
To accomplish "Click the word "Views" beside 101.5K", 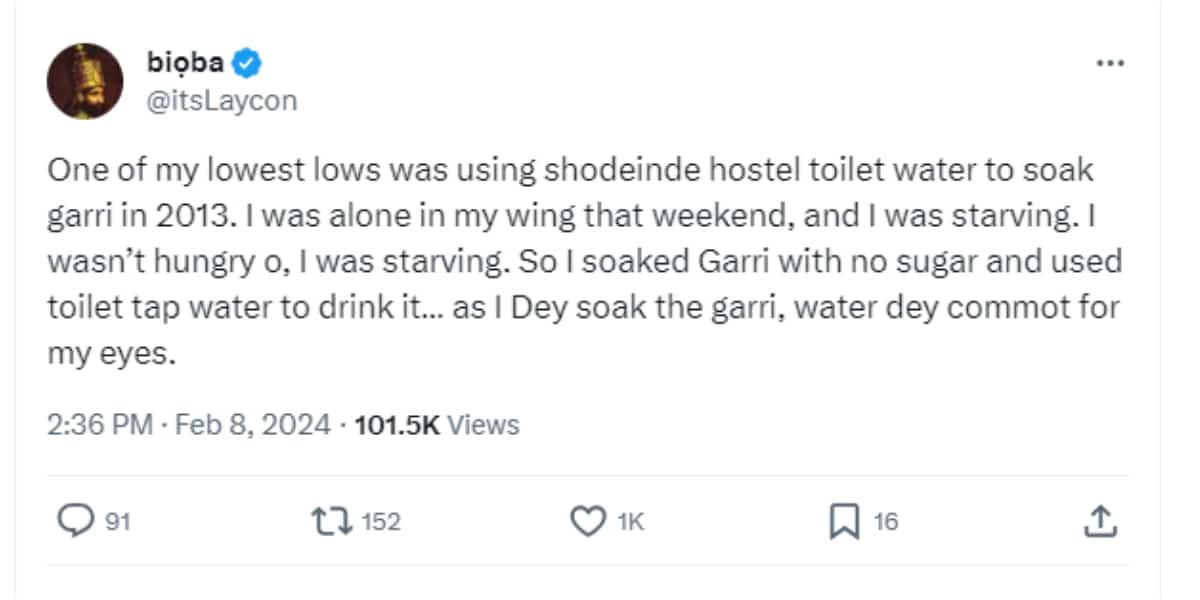I will click(x=483, y=425).
